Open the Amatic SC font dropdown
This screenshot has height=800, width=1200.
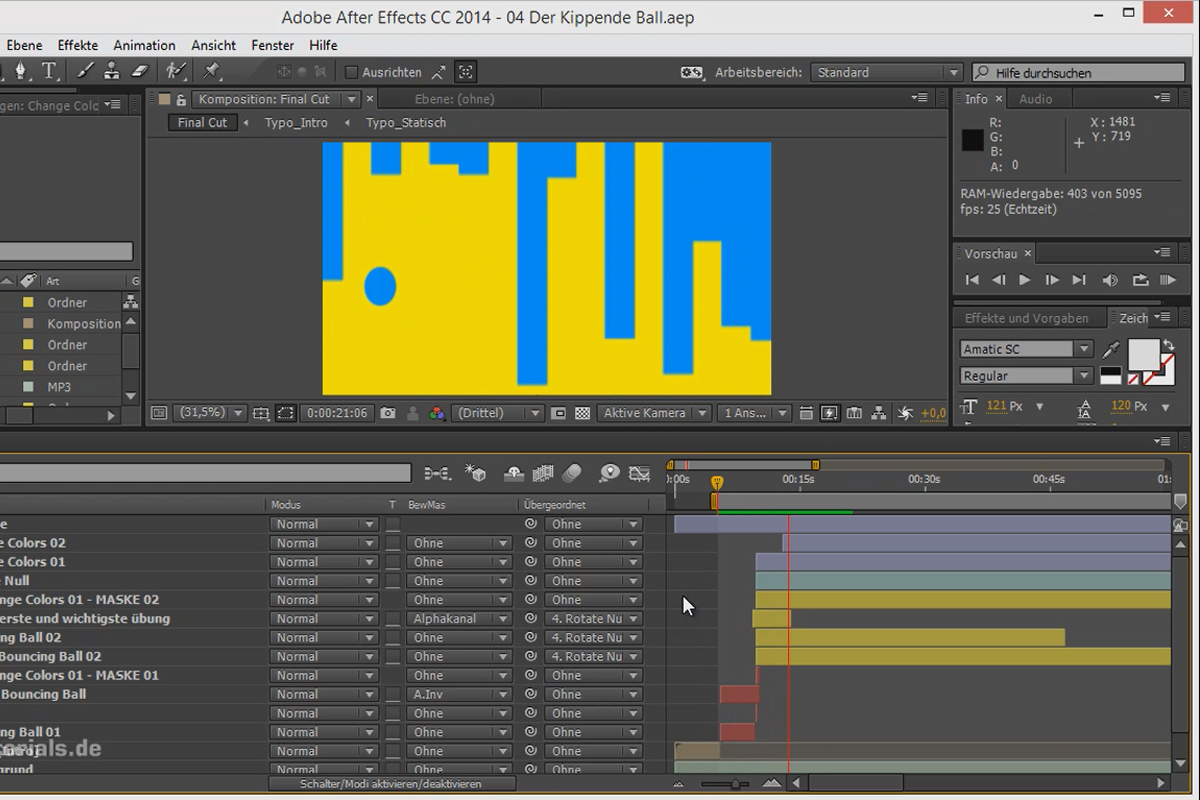tap(1027, 349)
